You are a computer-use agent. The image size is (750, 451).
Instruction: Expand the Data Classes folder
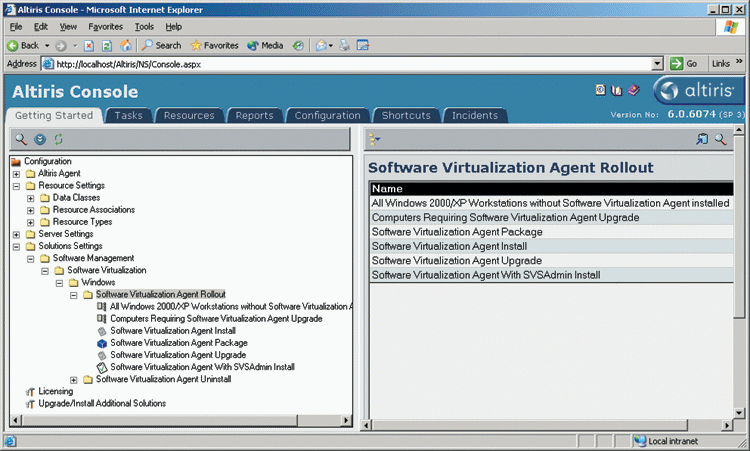pyautogui.click(x=31, y=198)
